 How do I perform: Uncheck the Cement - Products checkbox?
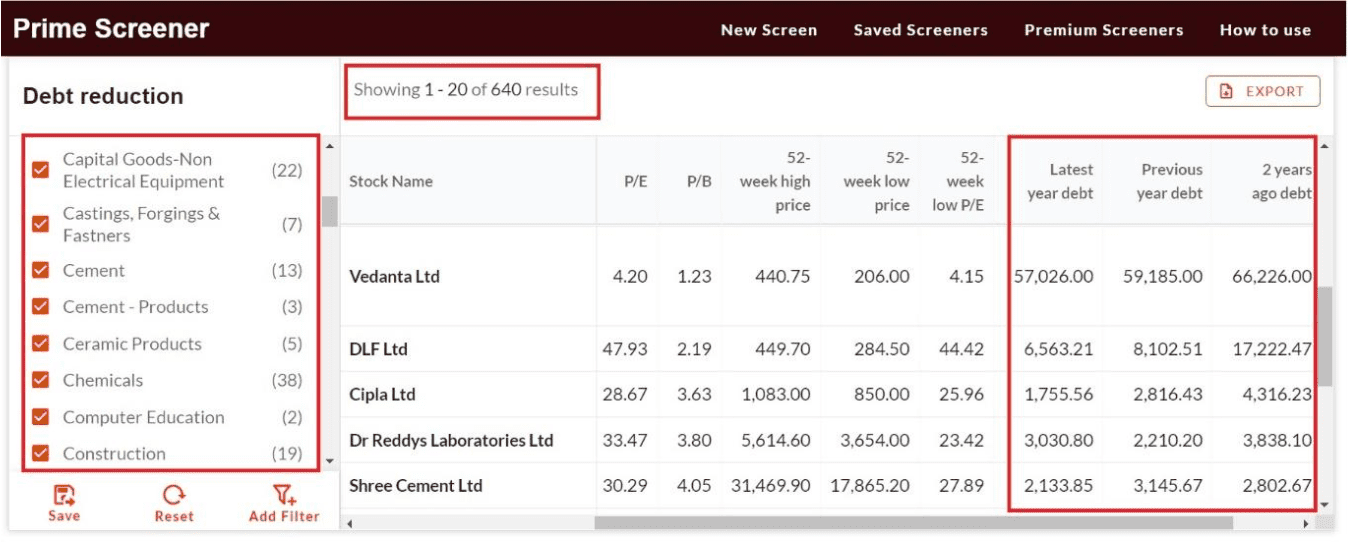click(x=41, y=307)
